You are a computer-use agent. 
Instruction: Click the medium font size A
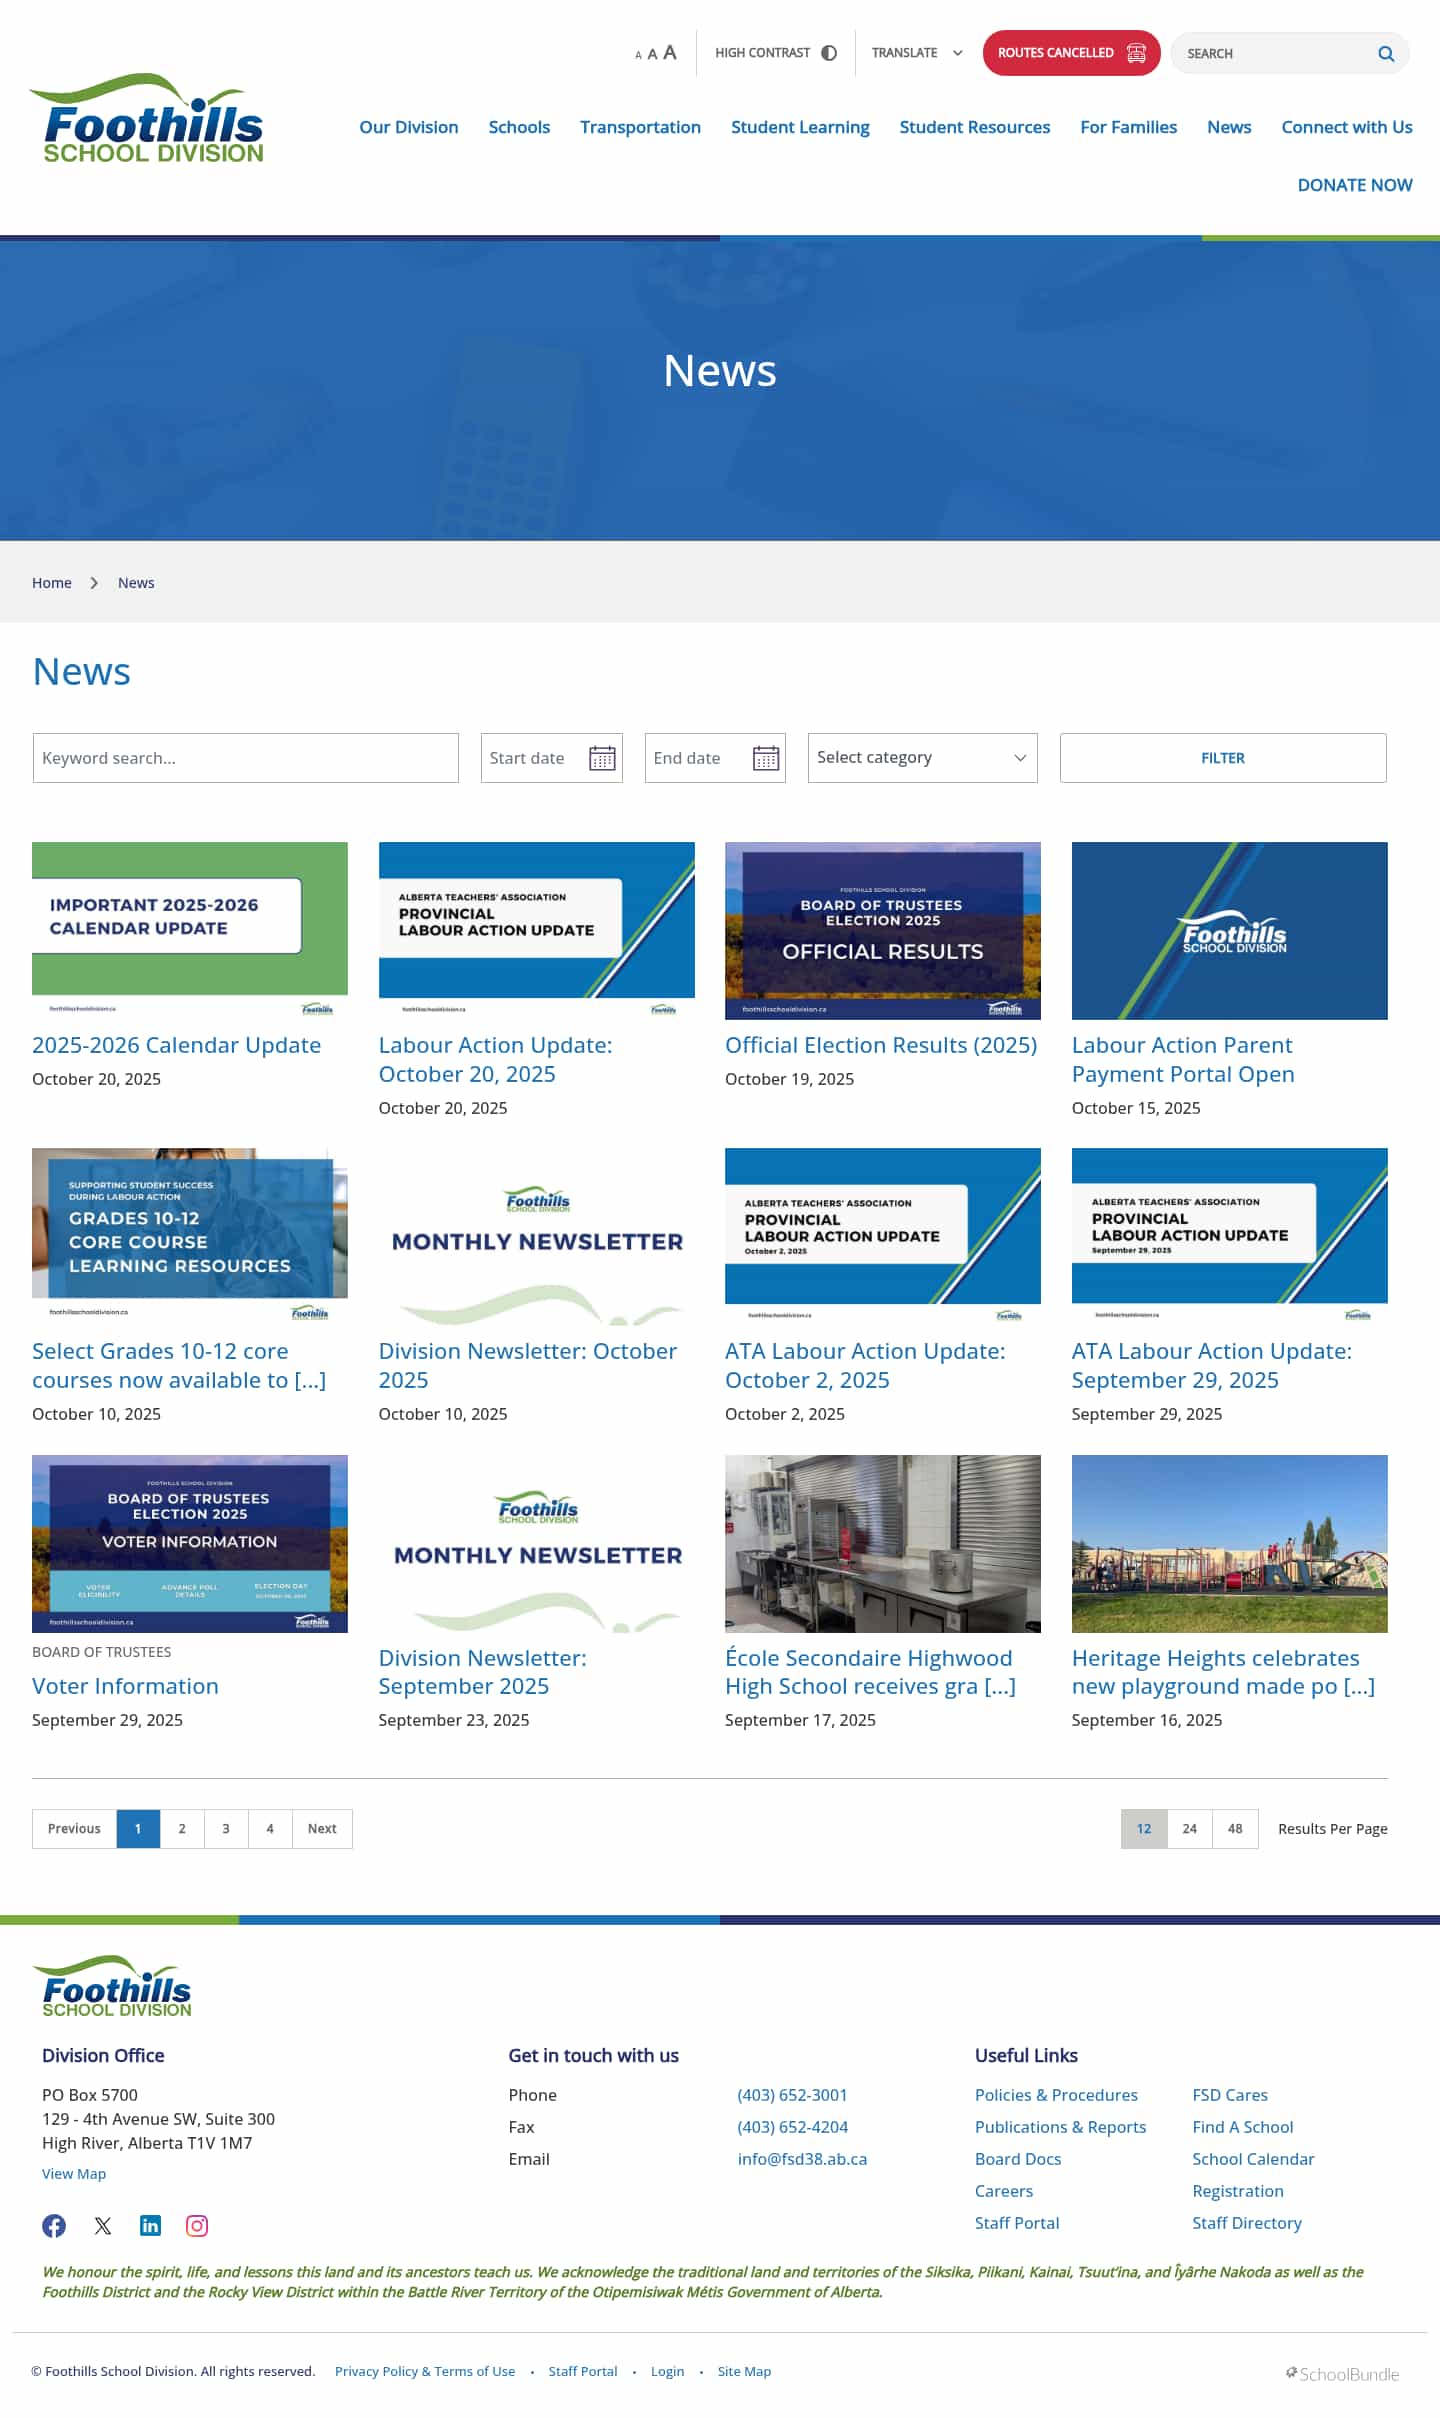652,54
